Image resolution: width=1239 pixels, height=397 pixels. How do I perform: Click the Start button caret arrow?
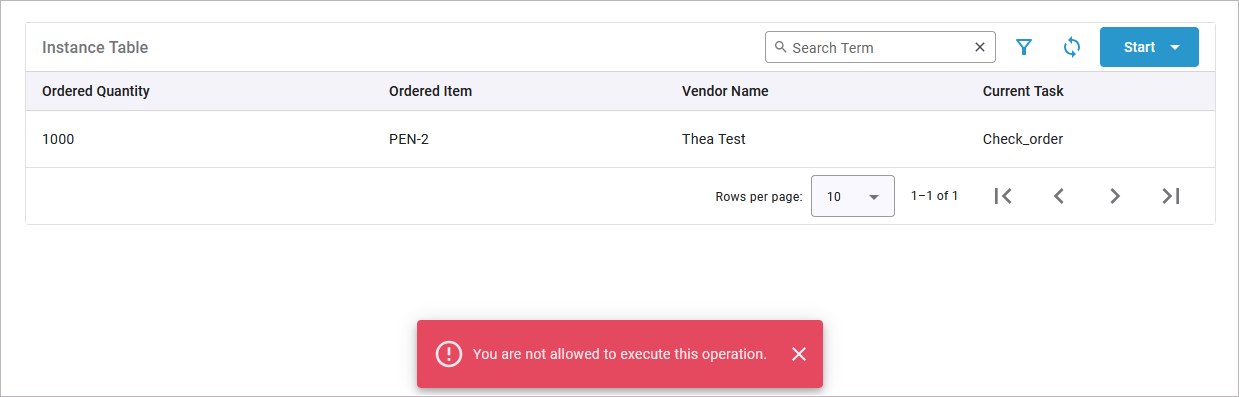(1175, 48)
